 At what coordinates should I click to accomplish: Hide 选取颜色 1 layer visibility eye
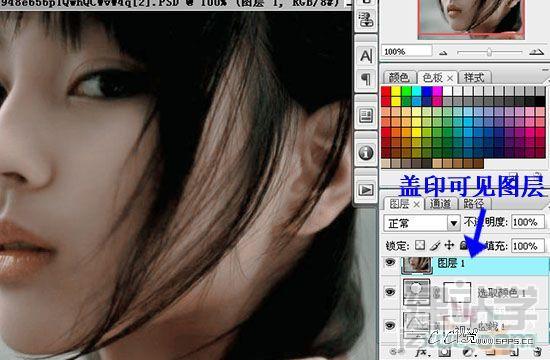(390, 292)
